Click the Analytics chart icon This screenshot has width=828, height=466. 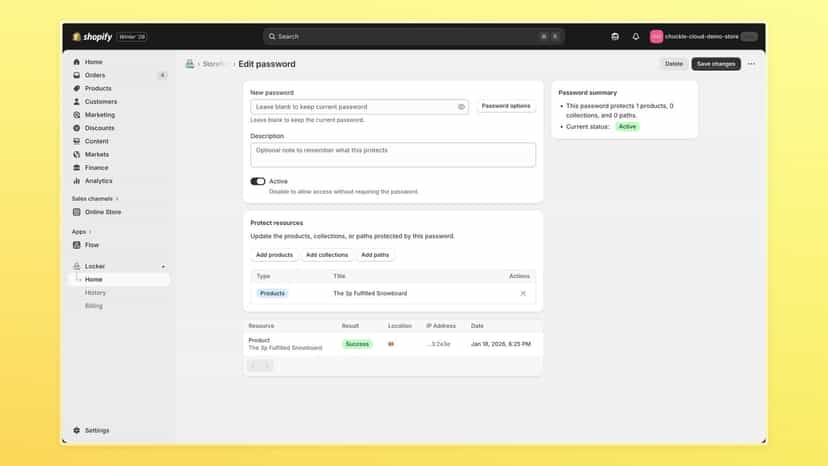coord(77,181)
